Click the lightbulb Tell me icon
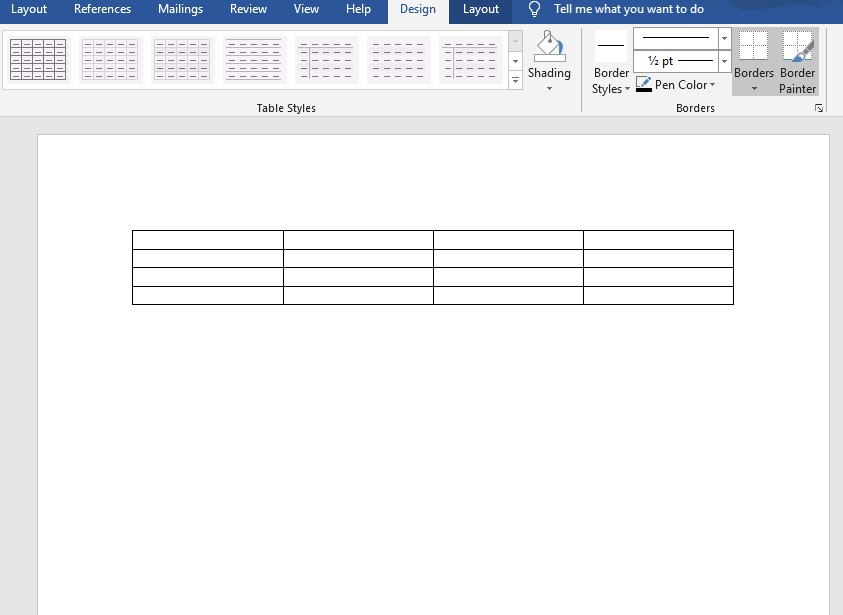This screenshot has width=843, height=615. 534,9
